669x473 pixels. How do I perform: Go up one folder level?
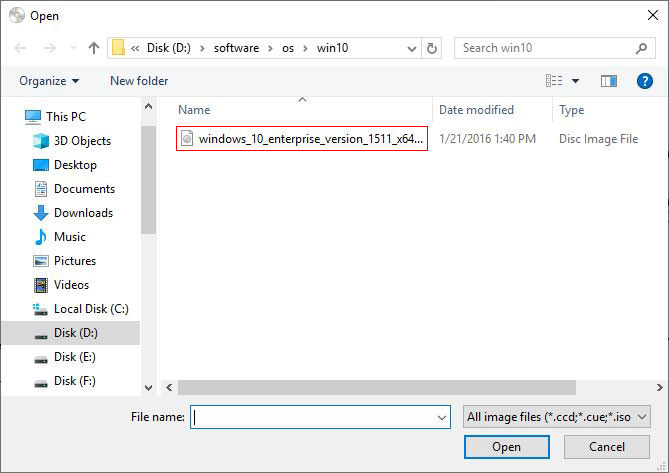(94, 48)
